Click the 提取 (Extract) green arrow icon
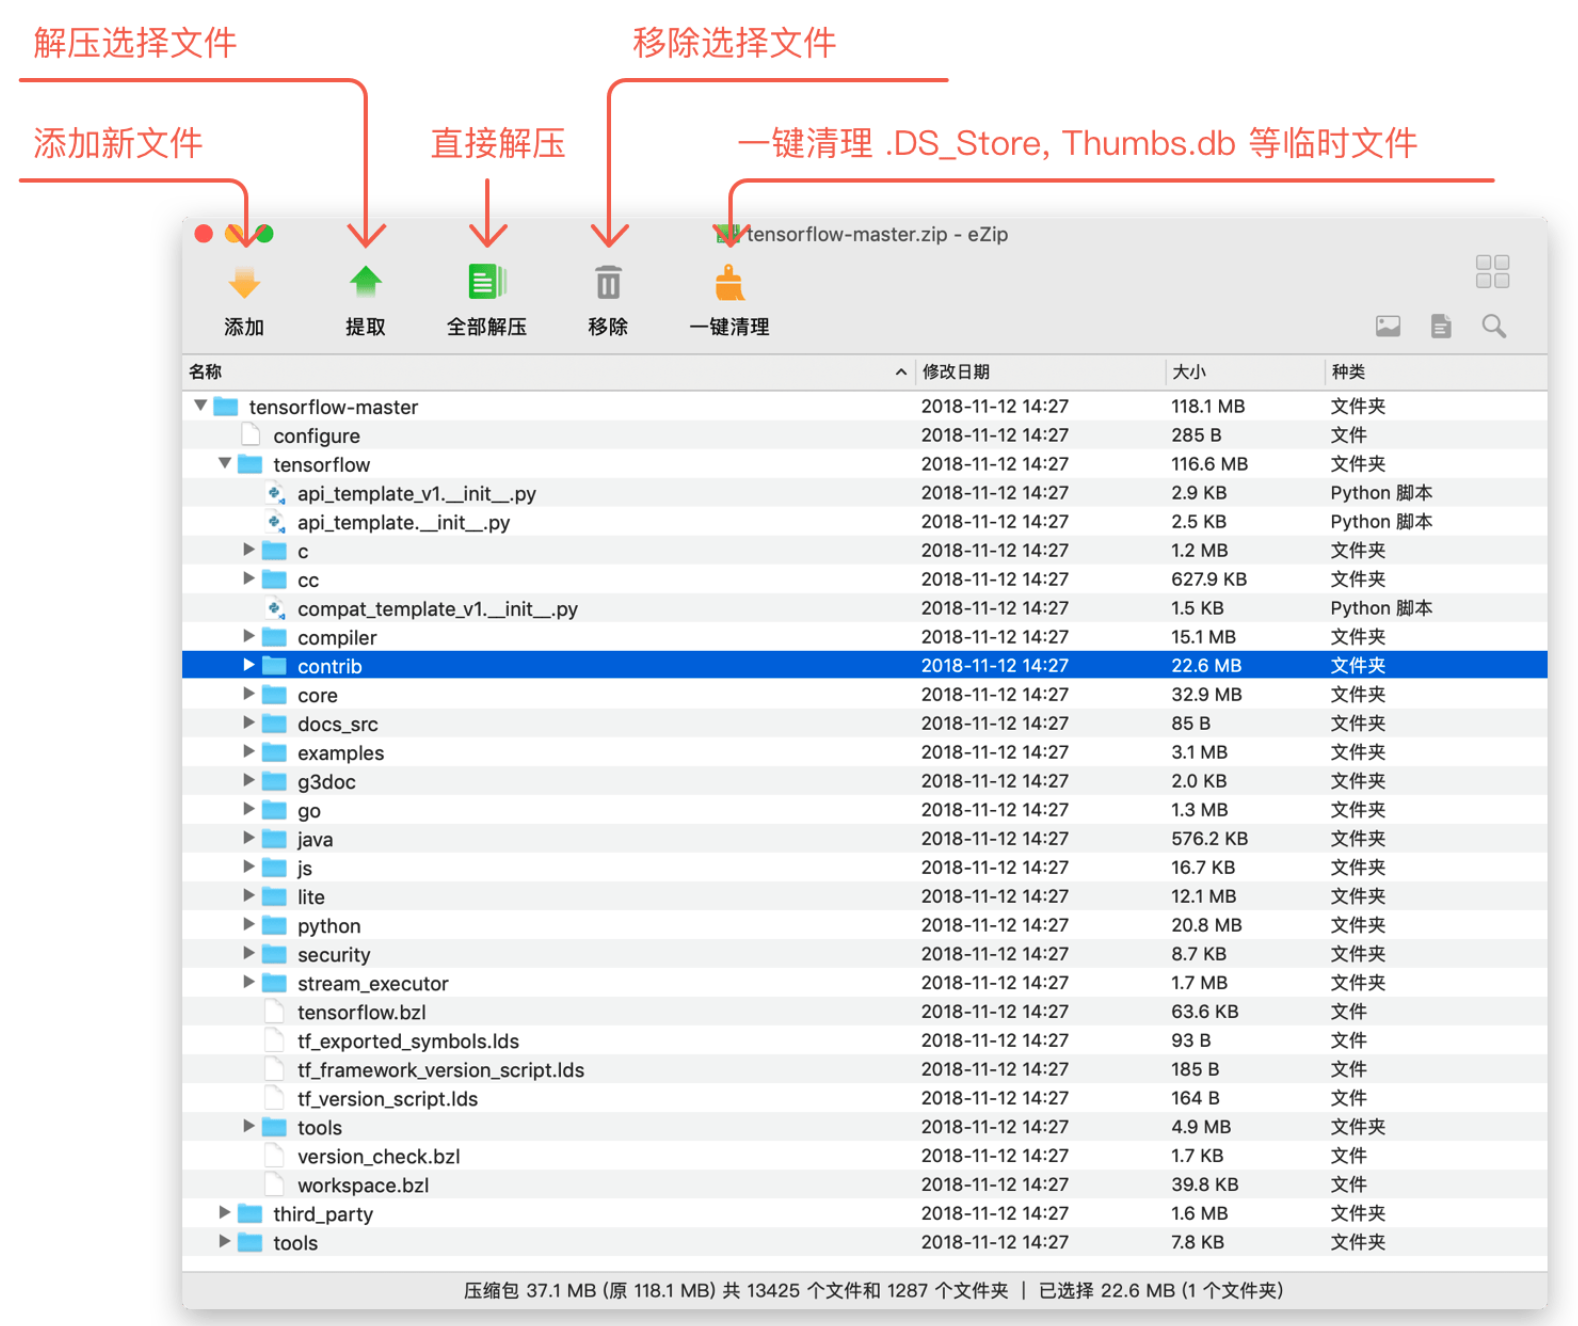This screenshot has height=1326, width=1578. (x=366, y=282)
